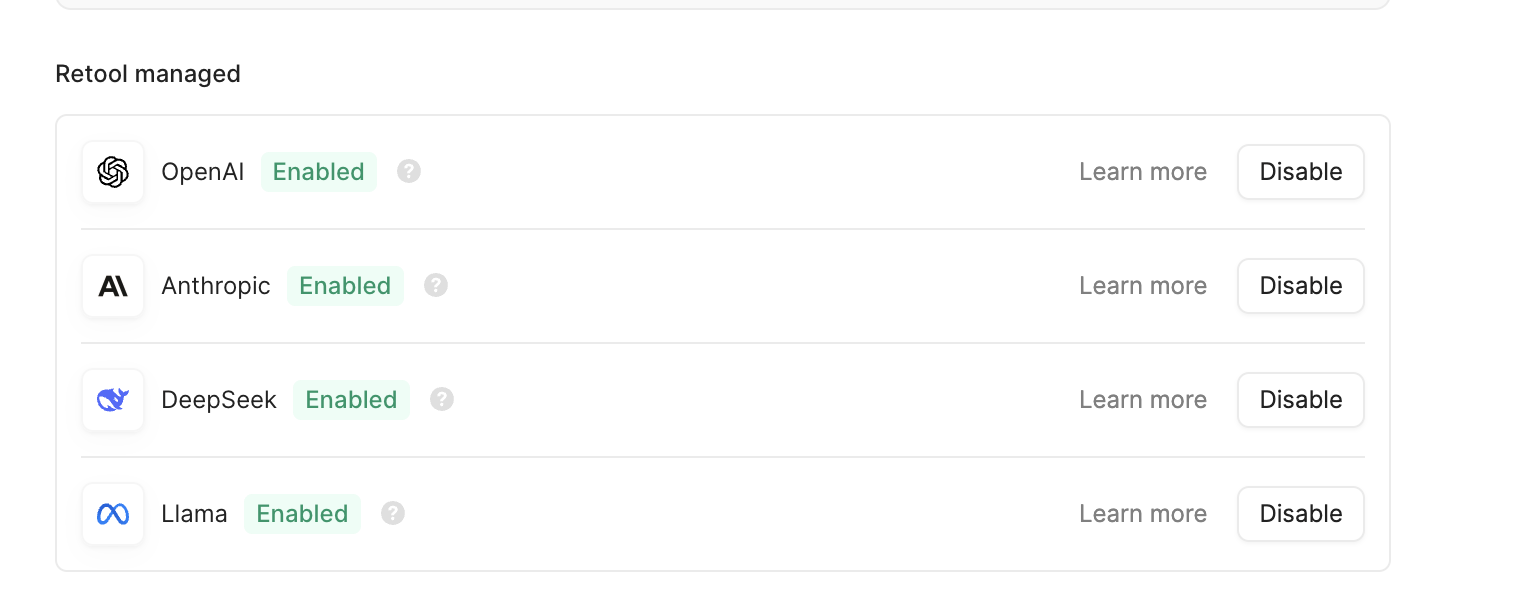Screen dimensions: 1532x608
Task: Click the OpenAI Enabled status badge
Action: (x=319, y=172)
